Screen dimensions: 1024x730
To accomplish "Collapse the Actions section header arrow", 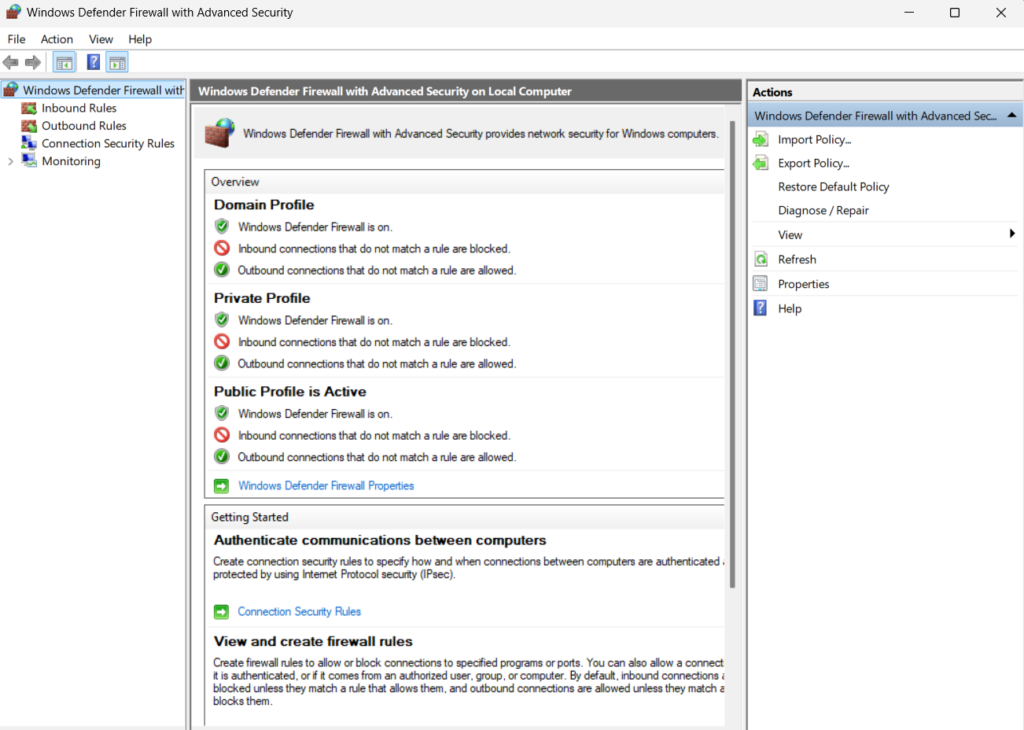I will 1012,116.
